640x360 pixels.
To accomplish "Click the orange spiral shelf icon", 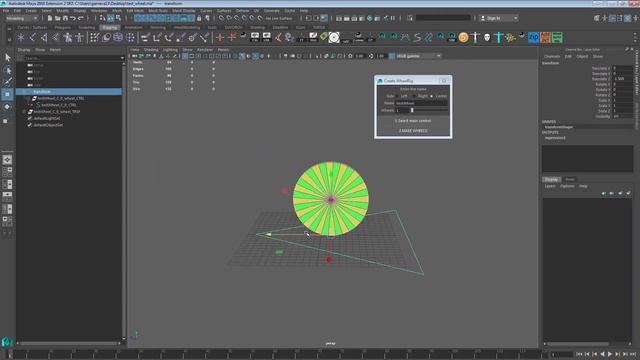I will tap(463, 38).
